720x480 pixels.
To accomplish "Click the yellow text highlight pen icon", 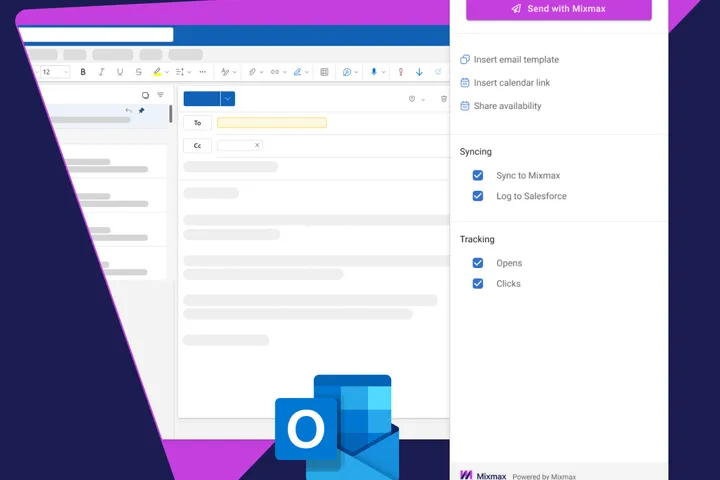I will [x=157, y=72].
